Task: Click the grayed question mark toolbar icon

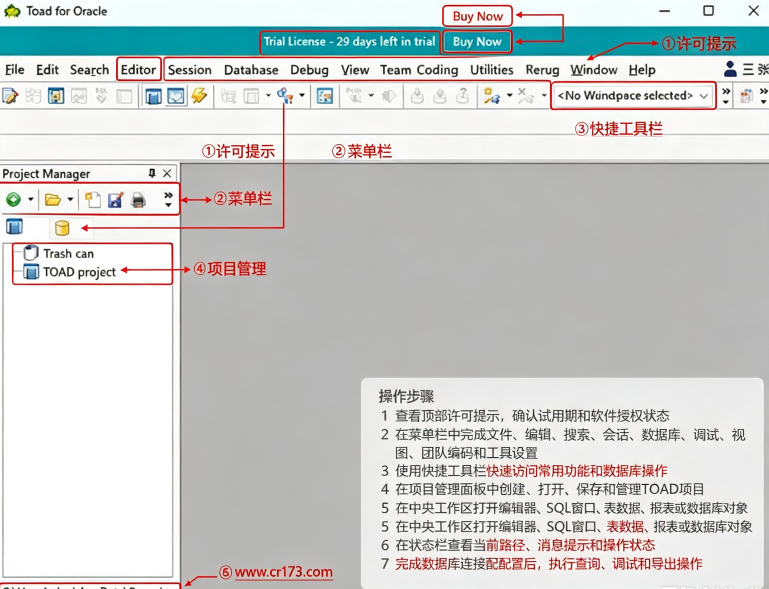Action: (x=462, y=96)
